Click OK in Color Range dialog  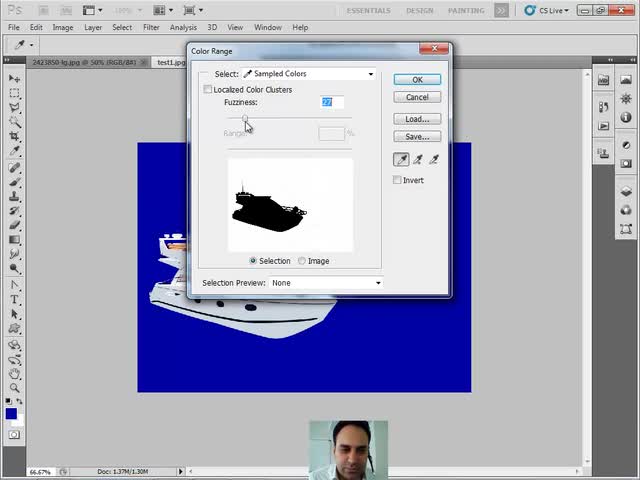point(417,80)
